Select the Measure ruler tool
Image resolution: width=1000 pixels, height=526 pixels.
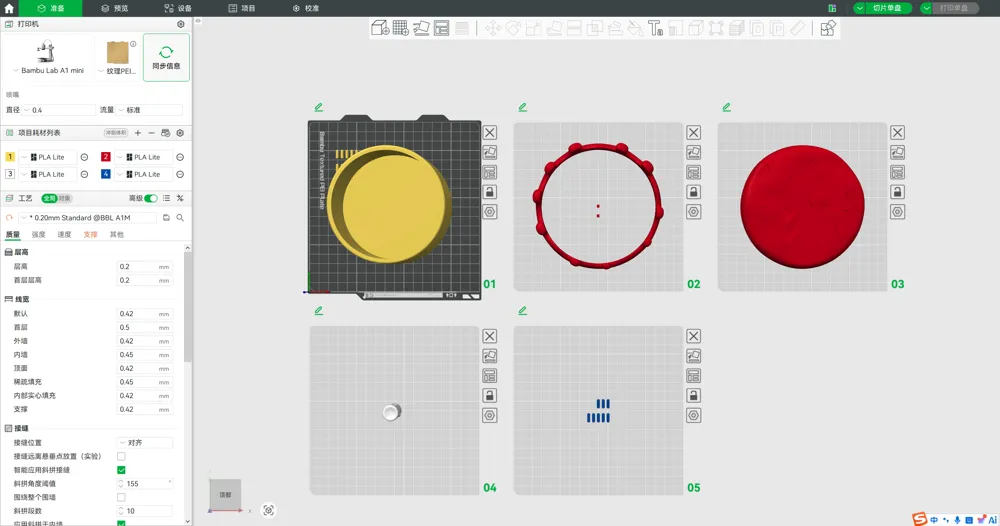click(x=797, y=28)
